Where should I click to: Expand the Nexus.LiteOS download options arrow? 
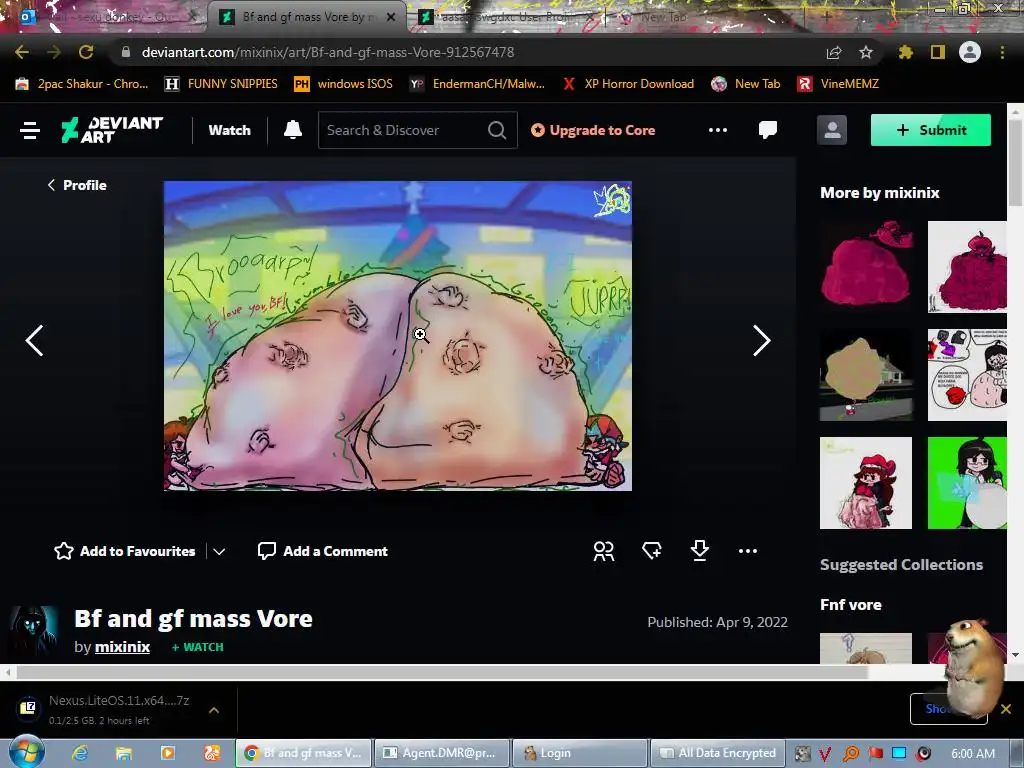click(x=214, y=710)
